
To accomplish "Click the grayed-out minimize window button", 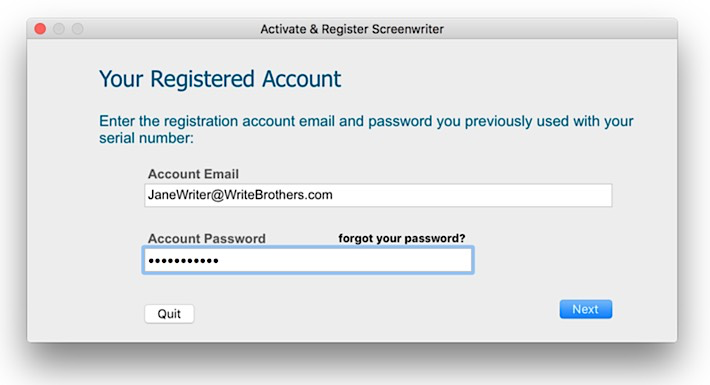I will click(59, 29).
